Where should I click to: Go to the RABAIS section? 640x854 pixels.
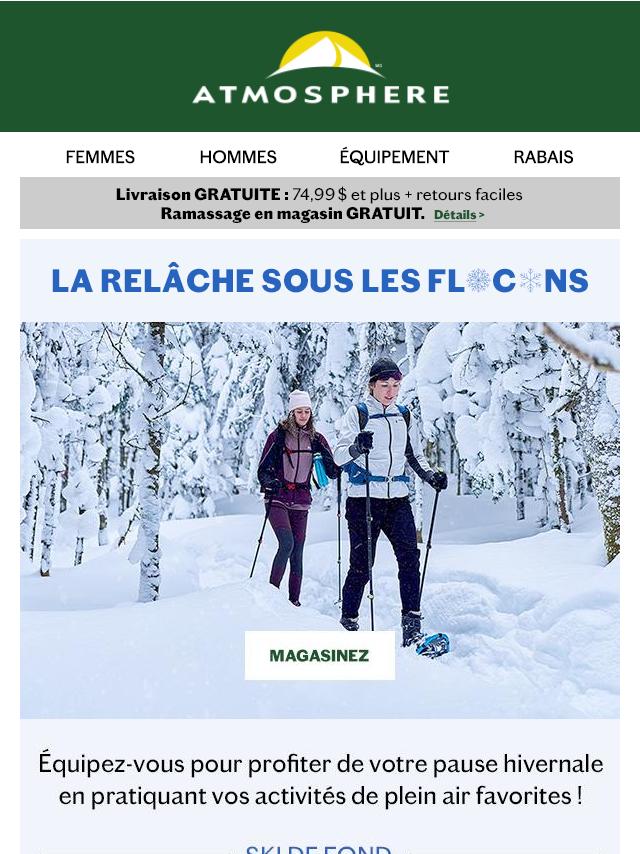point(543,157)
